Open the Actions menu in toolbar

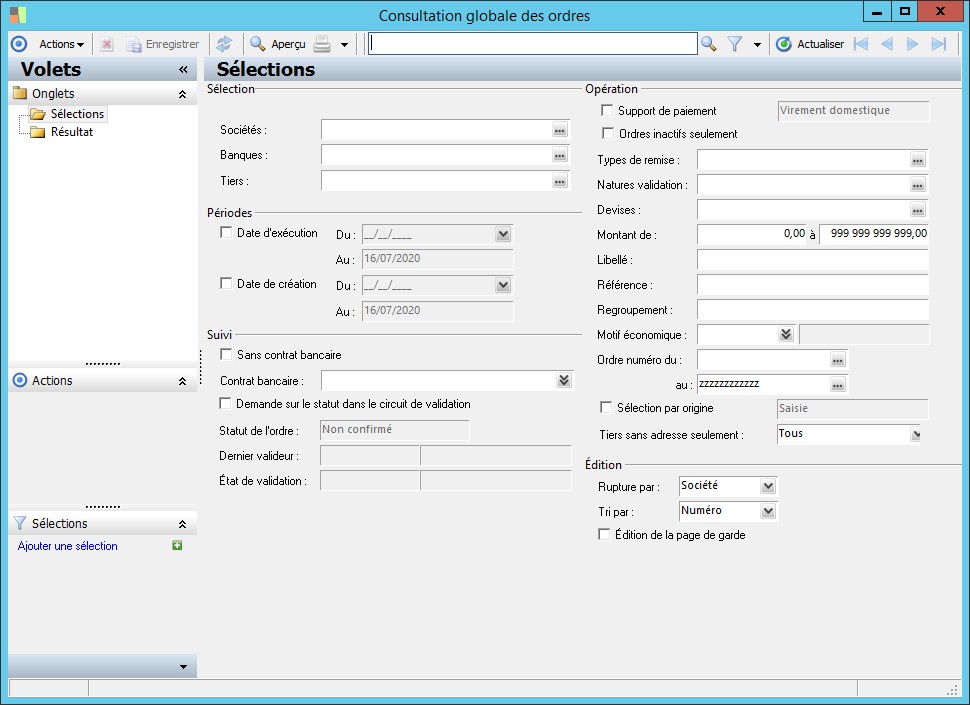(x=61, y=44)
